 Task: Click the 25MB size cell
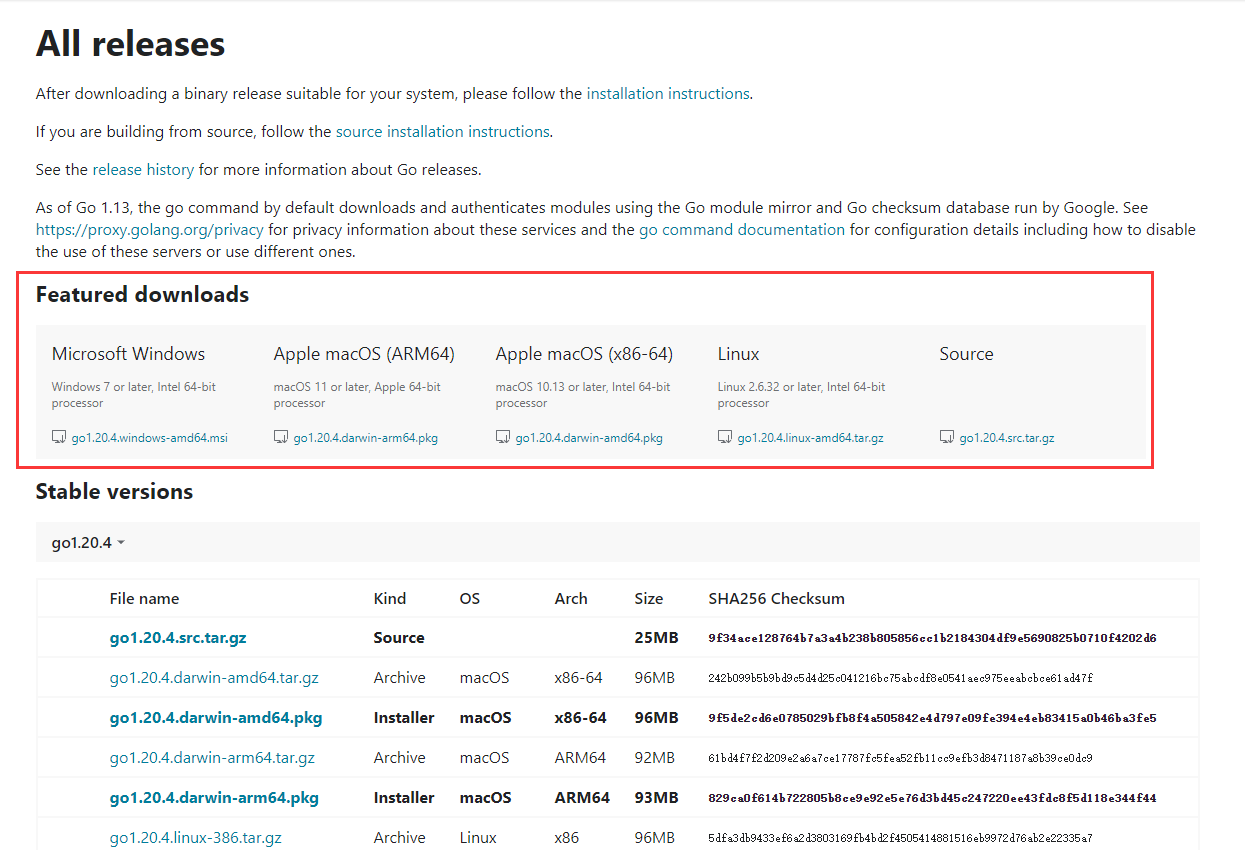point(657,637)
